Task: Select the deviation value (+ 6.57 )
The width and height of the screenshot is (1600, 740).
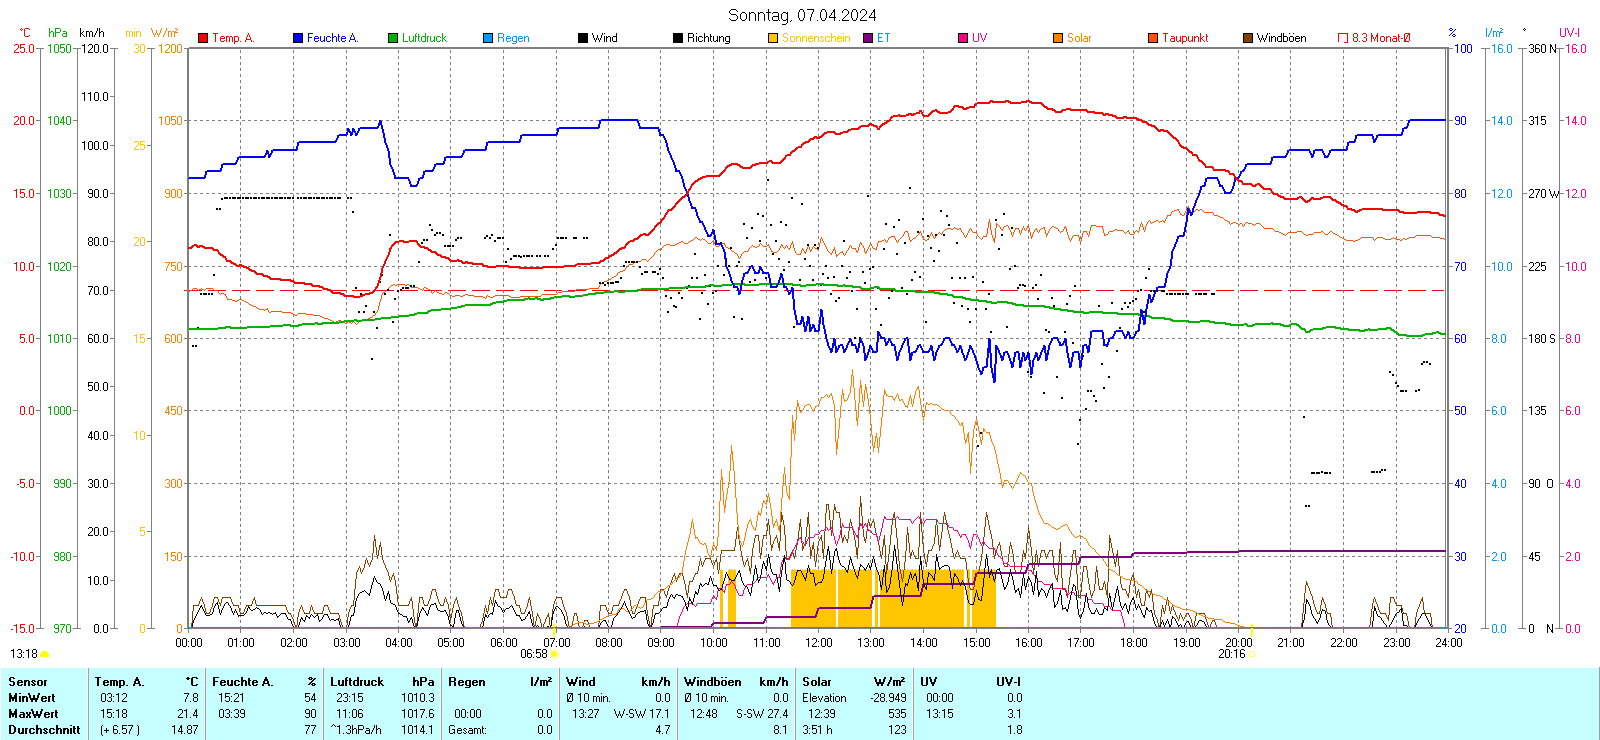Action: pyautogui.click(x=120, y=730)
